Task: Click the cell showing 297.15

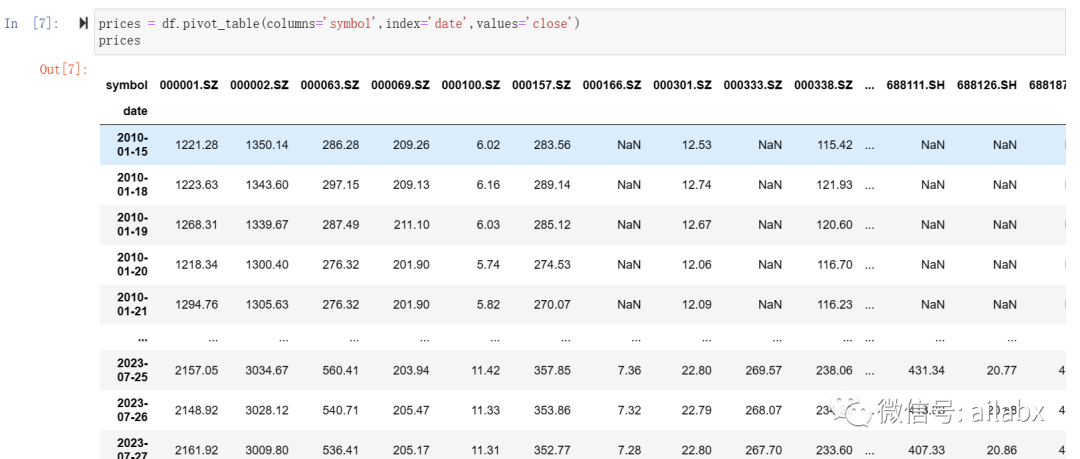Action: 341,185
